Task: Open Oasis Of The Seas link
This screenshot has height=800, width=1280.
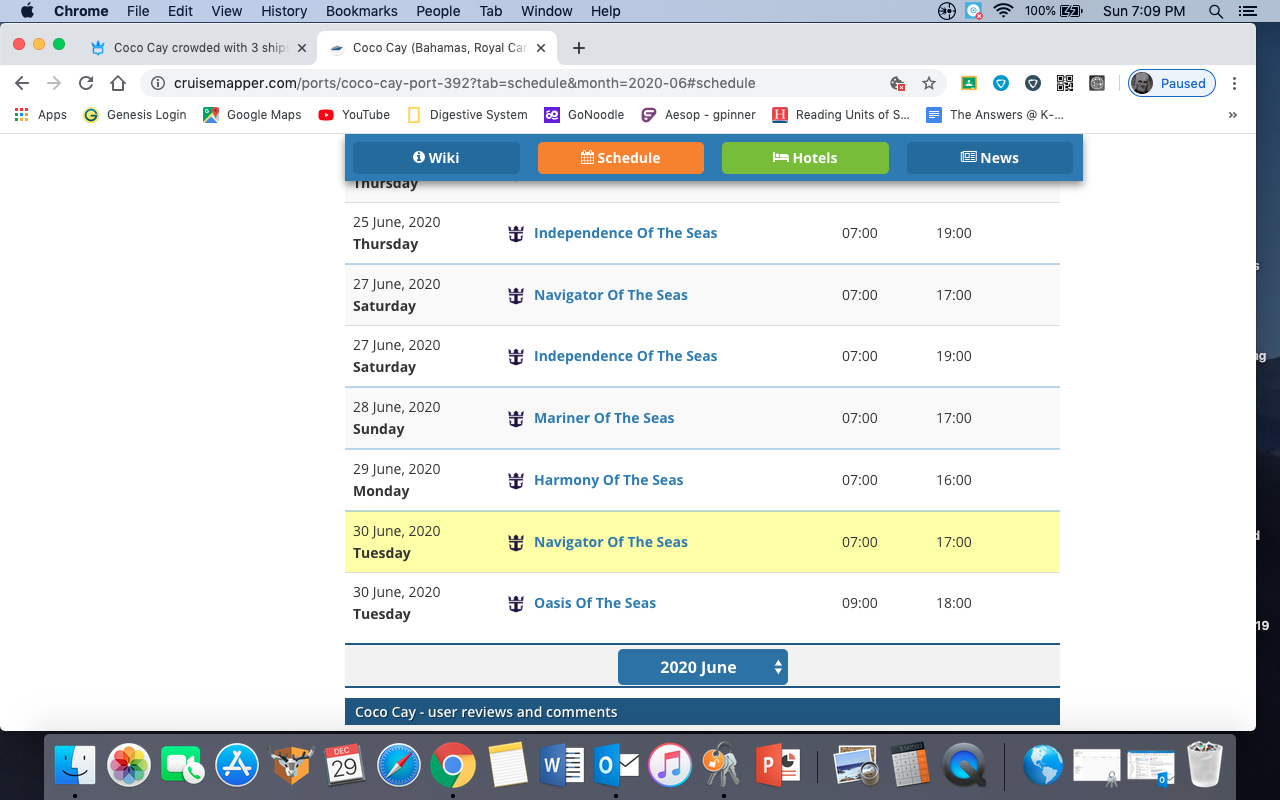Action: tap(595, 603)
